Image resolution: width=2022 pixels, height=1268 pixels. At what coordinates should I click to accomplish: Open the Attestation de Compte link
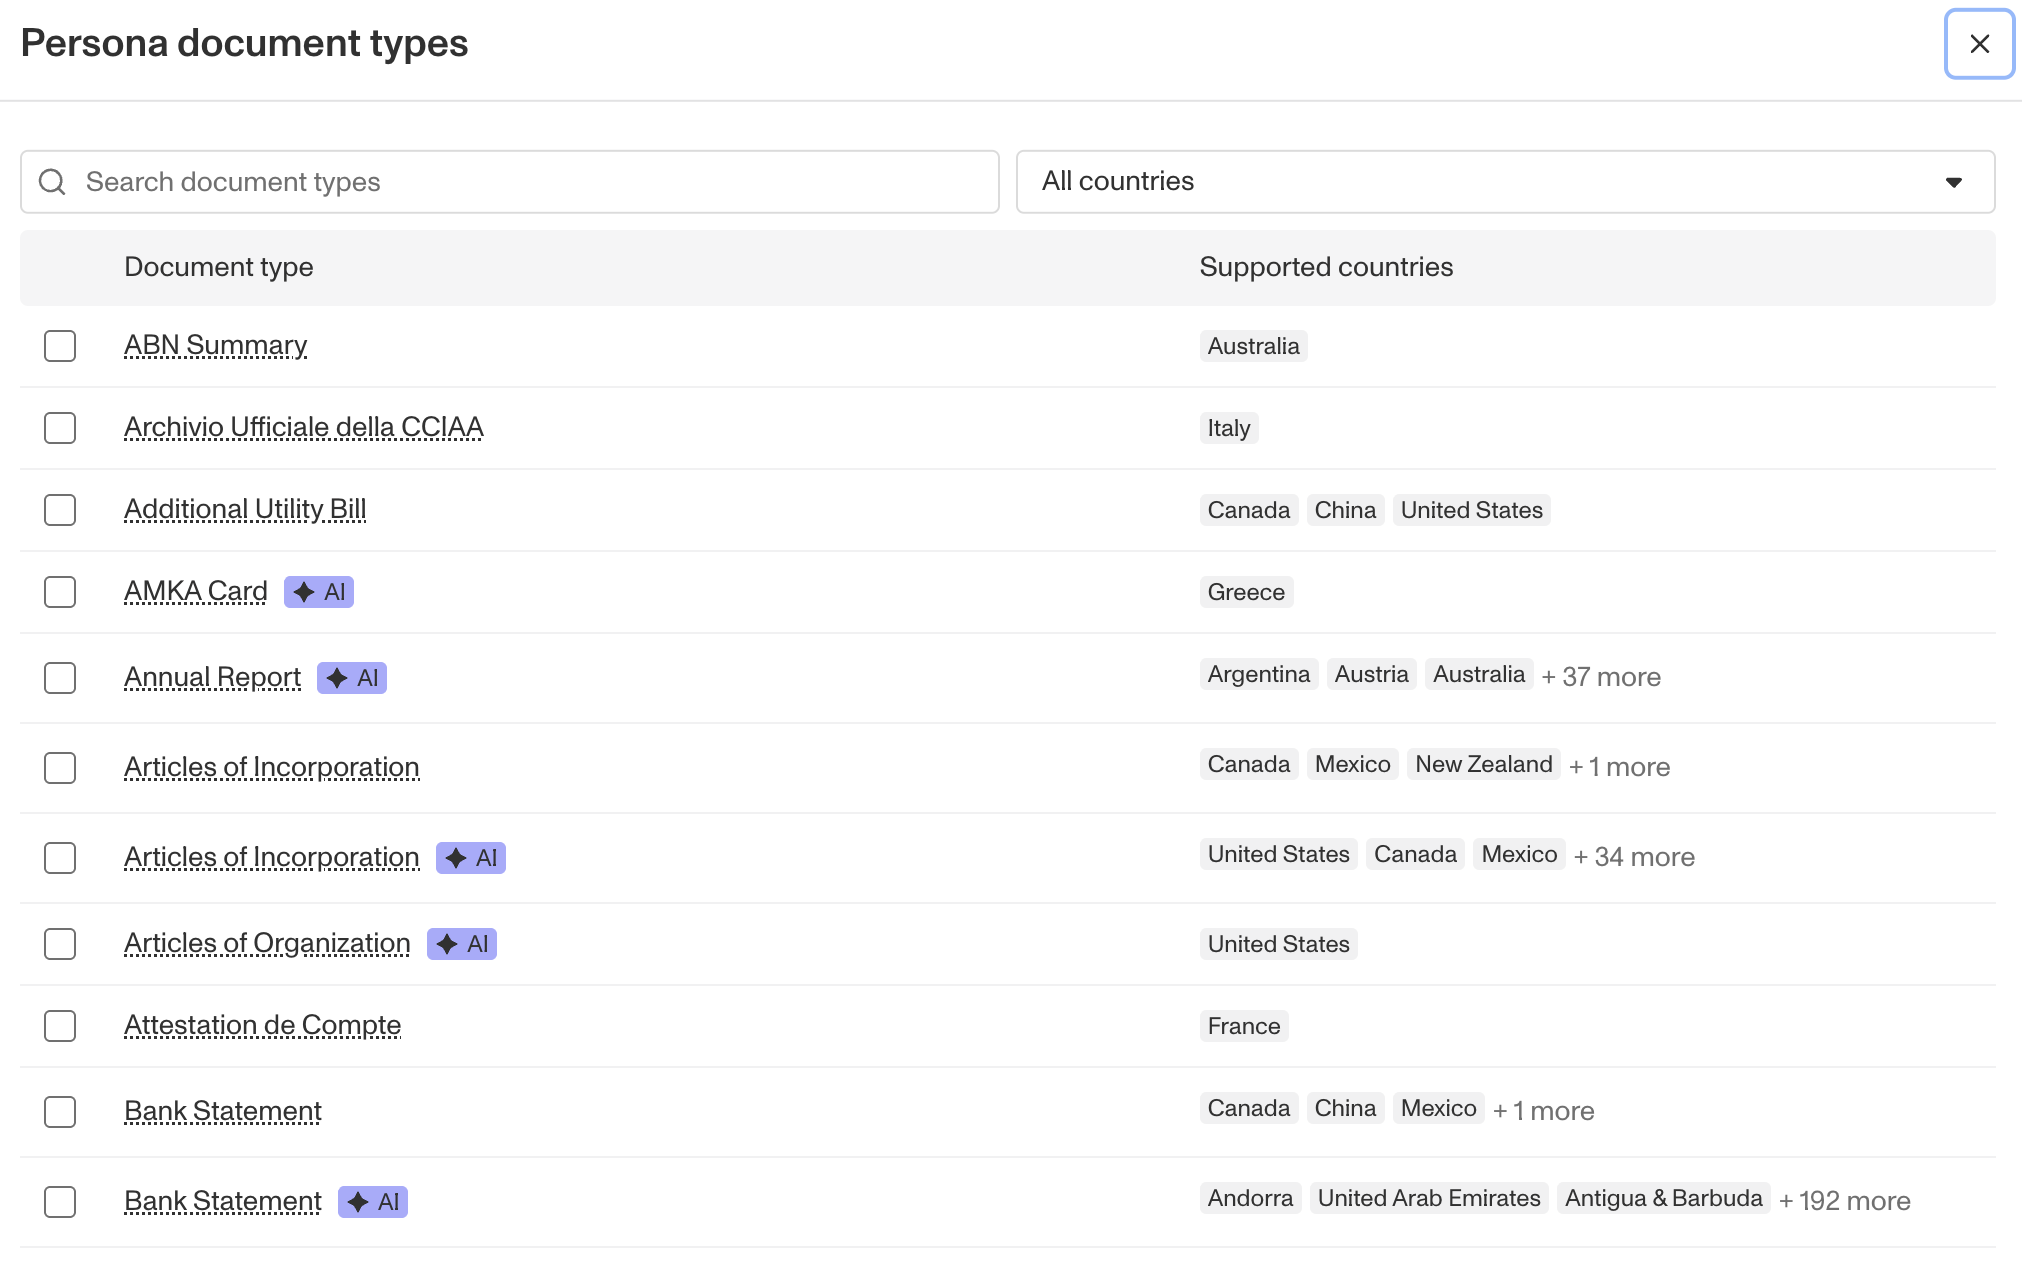262,1026
